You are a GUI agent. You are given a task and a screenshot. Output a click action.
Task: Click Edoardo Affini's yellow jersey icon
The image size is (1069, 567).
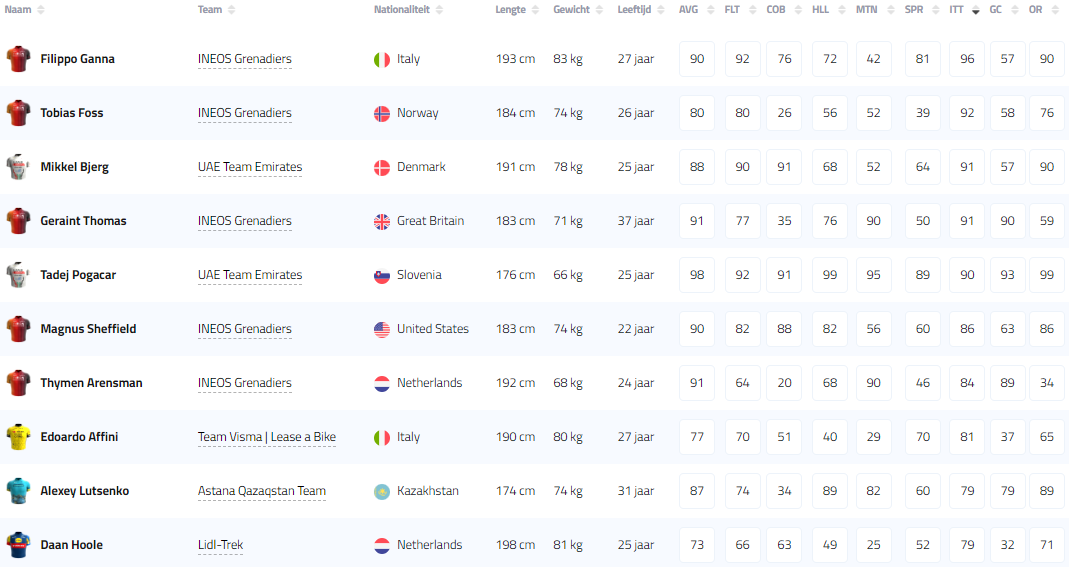(18, 437)
